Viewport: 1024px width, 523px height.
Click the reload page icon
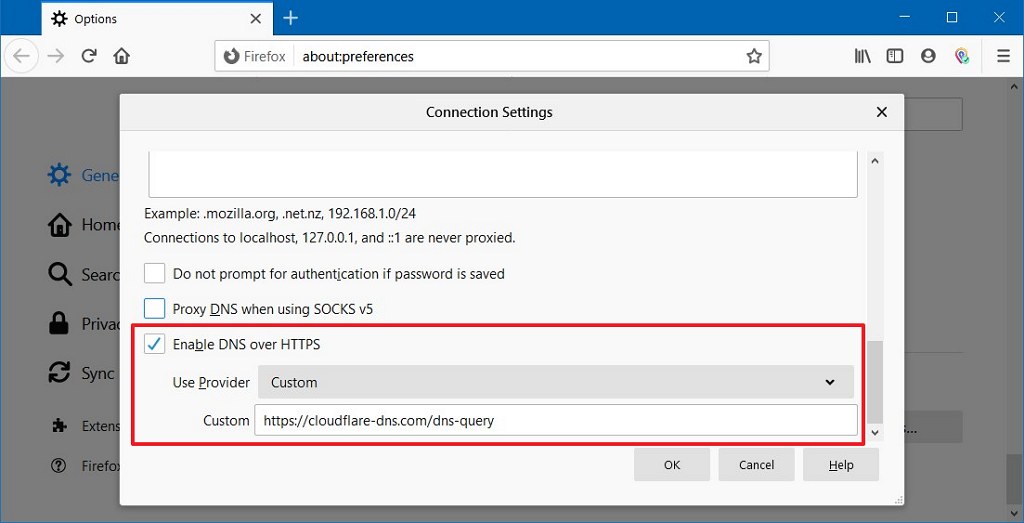point(89,56)
